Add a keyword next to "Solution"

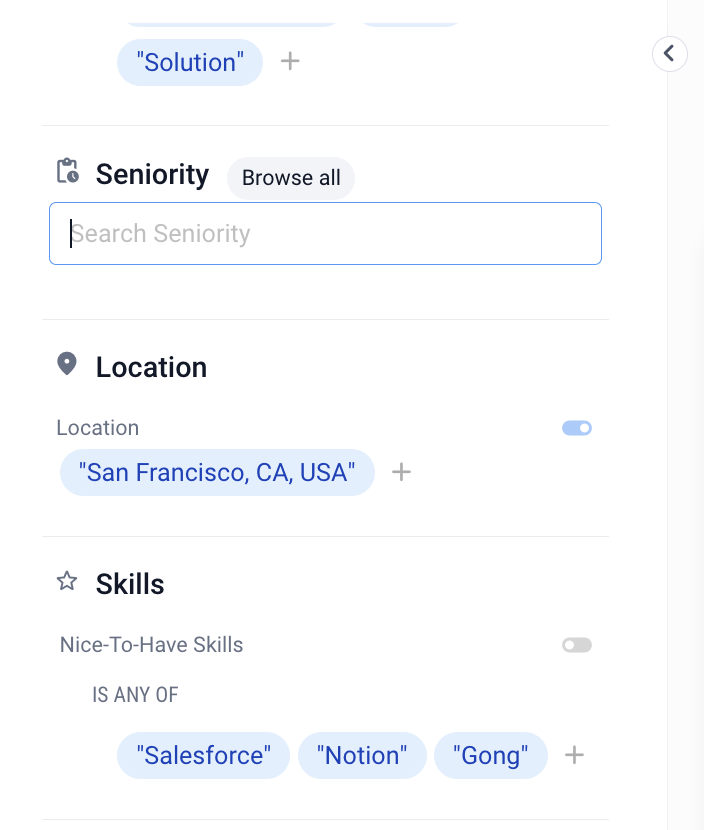tap(290, 61)
